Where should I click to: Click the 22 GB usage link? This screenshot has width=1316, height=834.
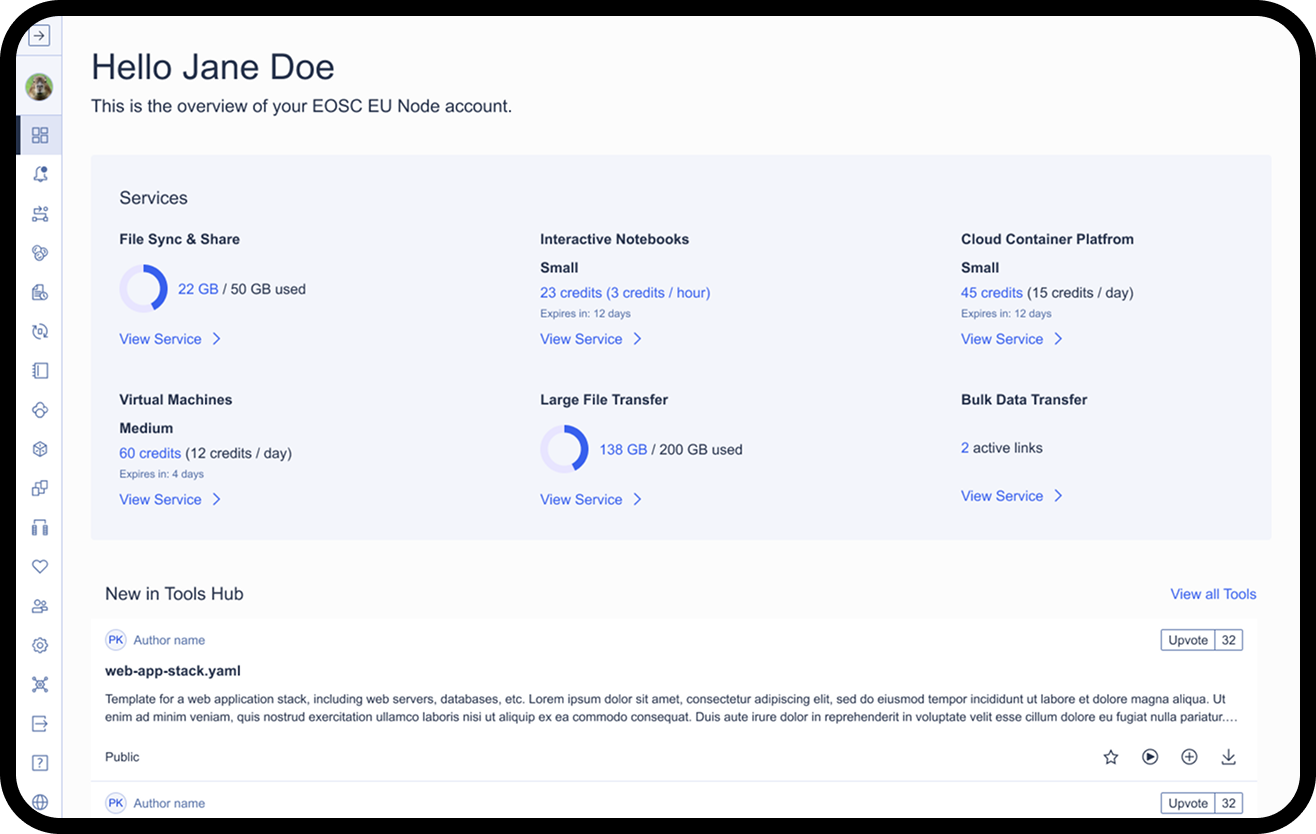point(198,289)
